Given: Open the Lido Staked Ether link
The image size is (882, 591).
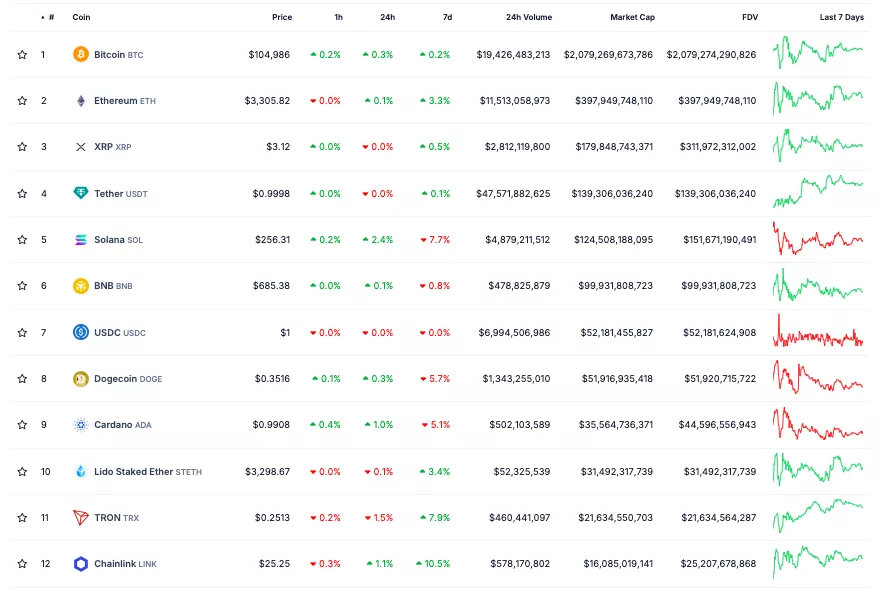Looking at the screenshot, I should pyautogui.click(x=133, y=471).
